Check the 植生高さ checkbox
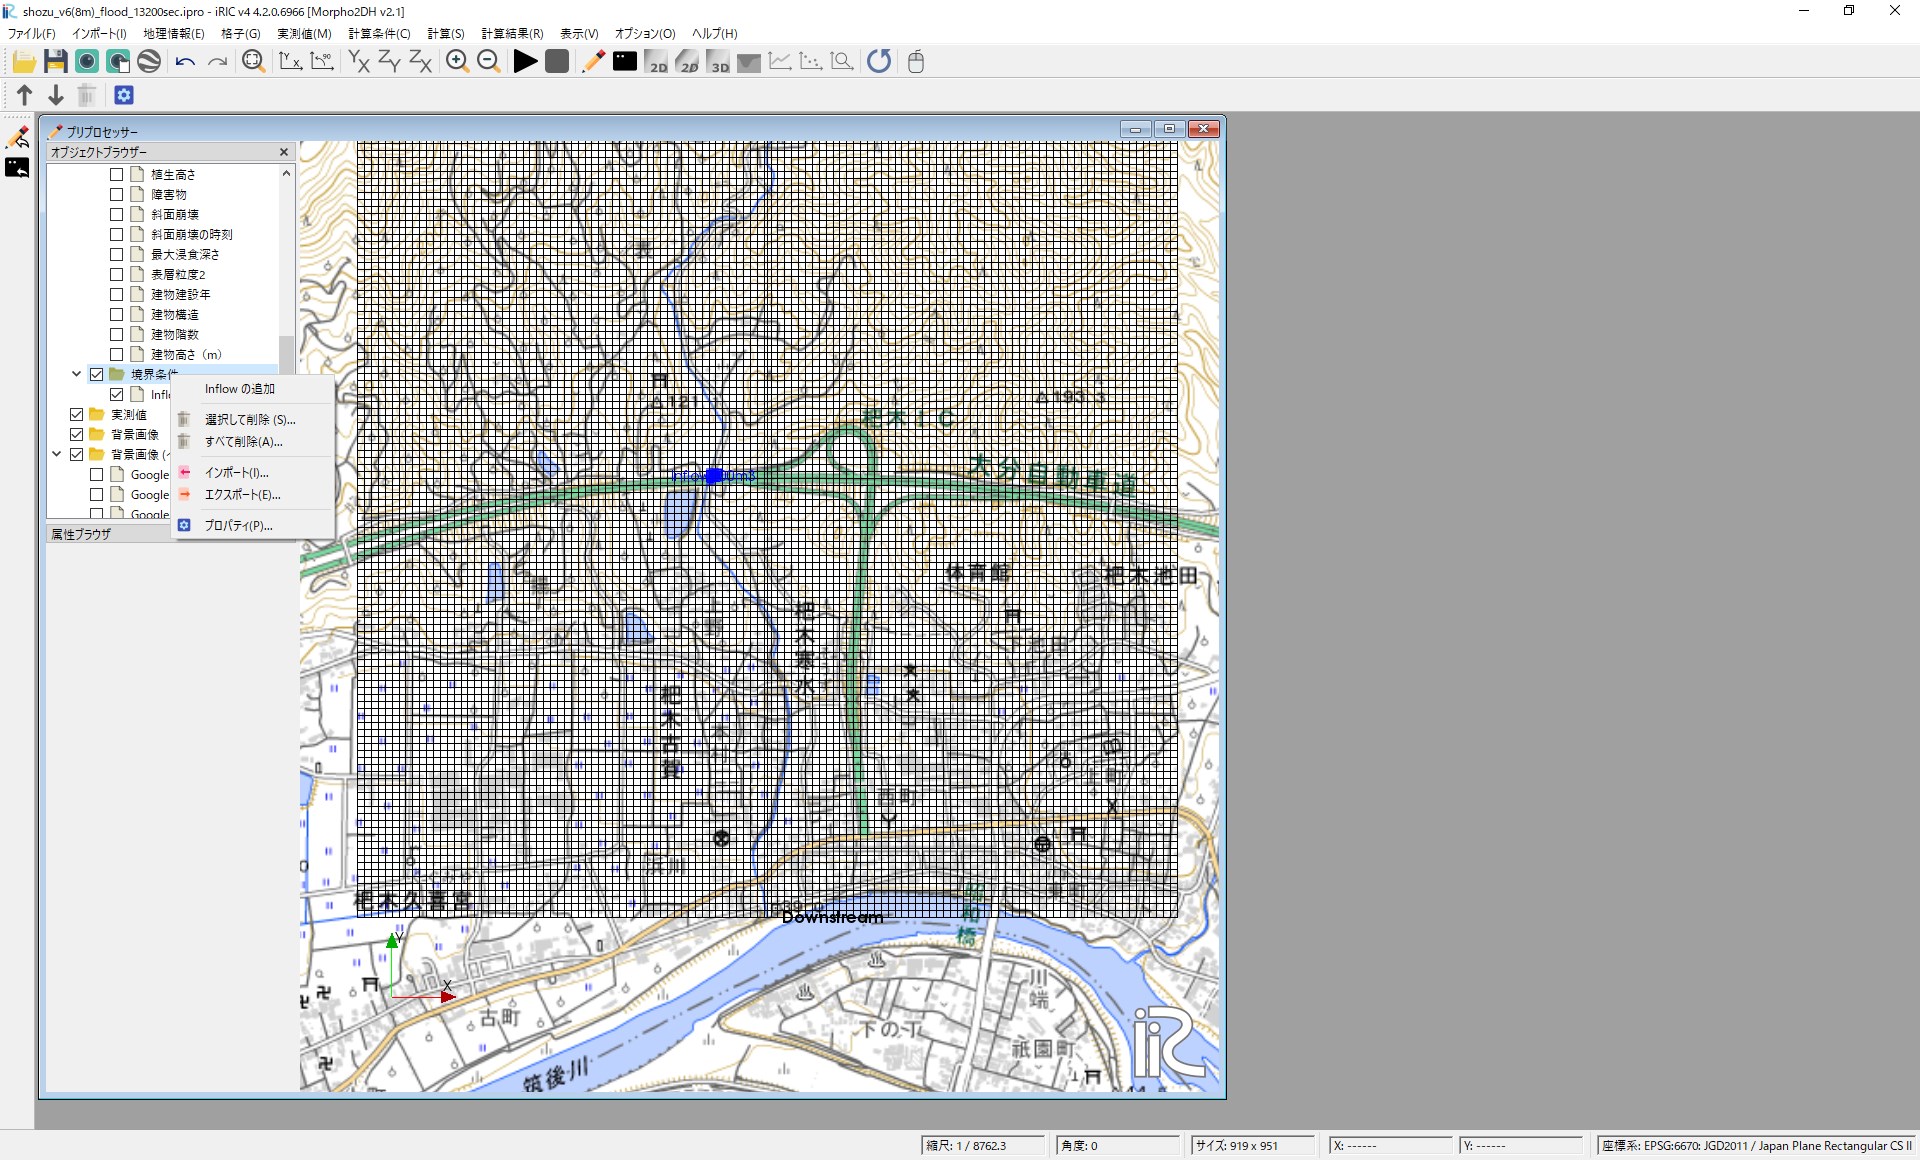The height and width of the screenshot is (1160, 1920). pos(117,175)
